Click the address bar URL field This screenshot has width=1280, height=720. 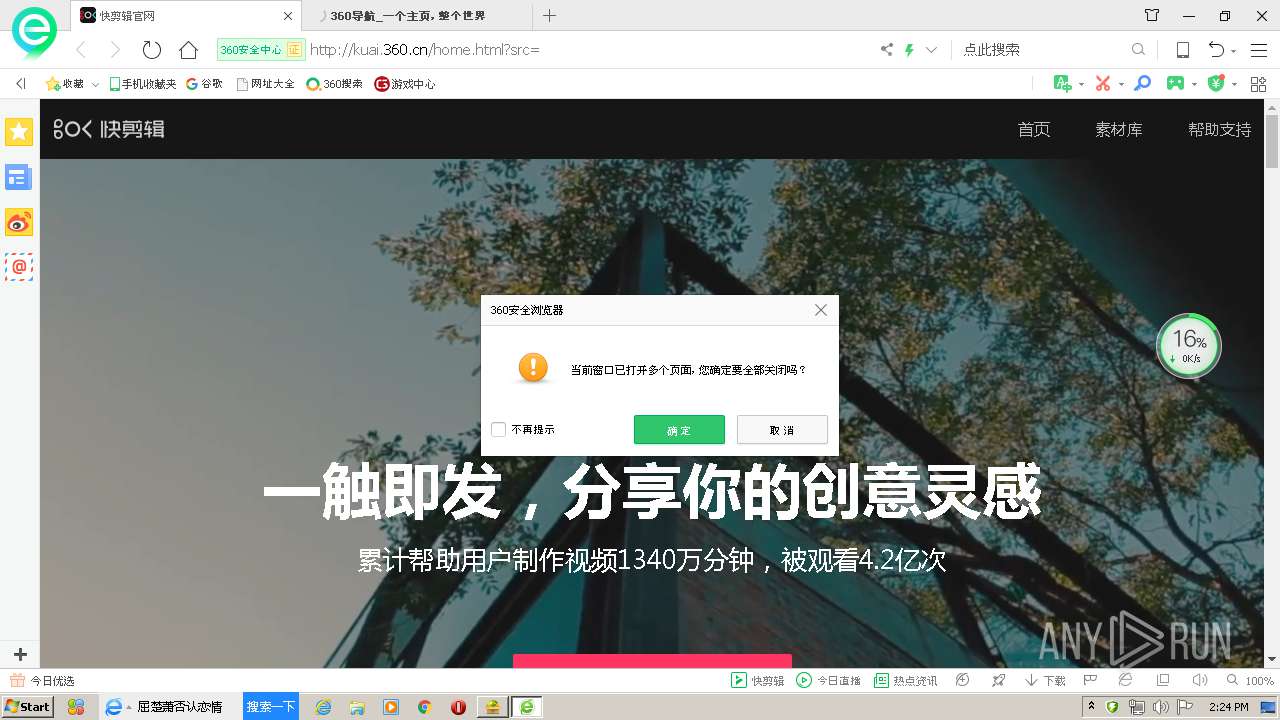click(x=590, y=49)
